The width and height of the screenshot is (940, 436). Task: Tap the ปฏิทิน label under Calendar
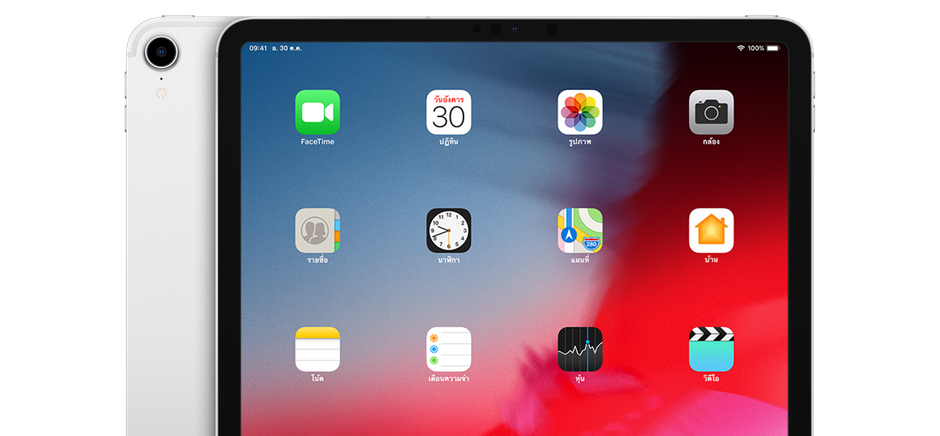point(448,142)
